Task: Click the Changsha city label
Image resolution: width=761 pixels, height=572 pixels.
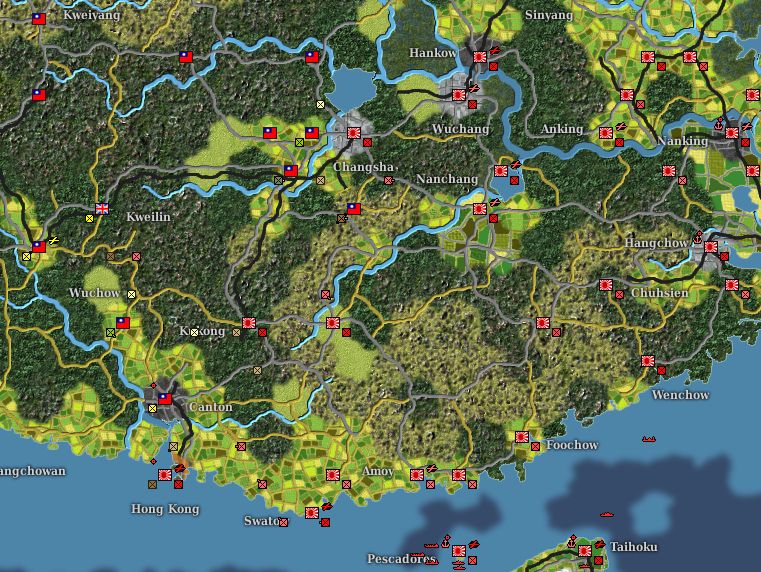Action: pos(363,167)
